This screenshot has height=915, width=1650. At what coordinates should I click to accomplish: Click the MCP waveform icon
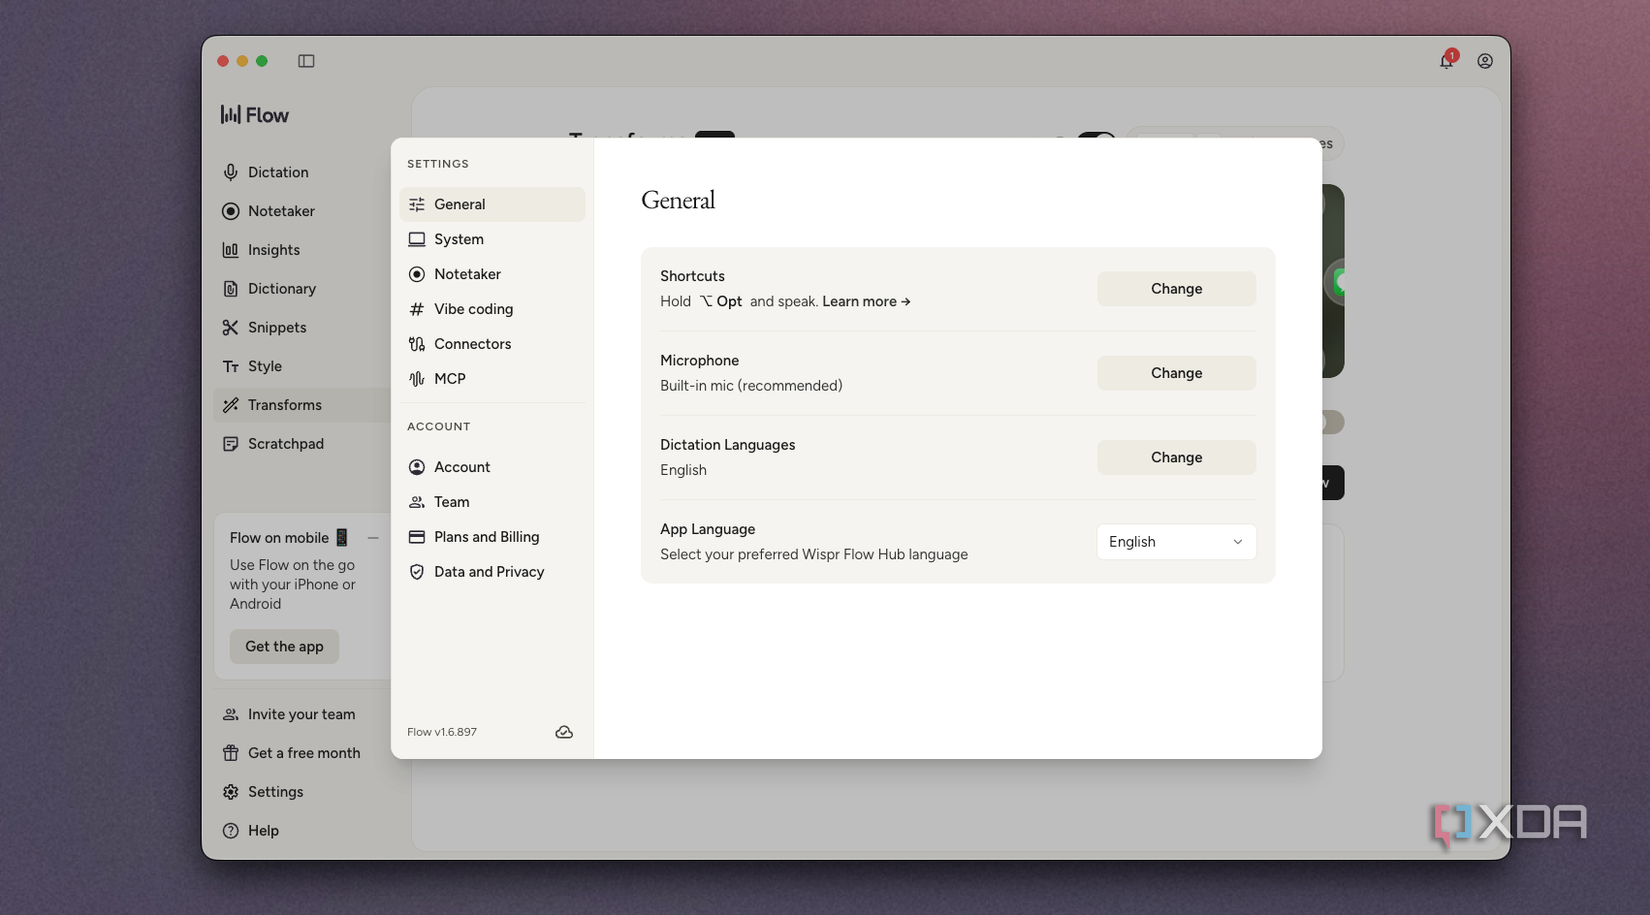417,379
